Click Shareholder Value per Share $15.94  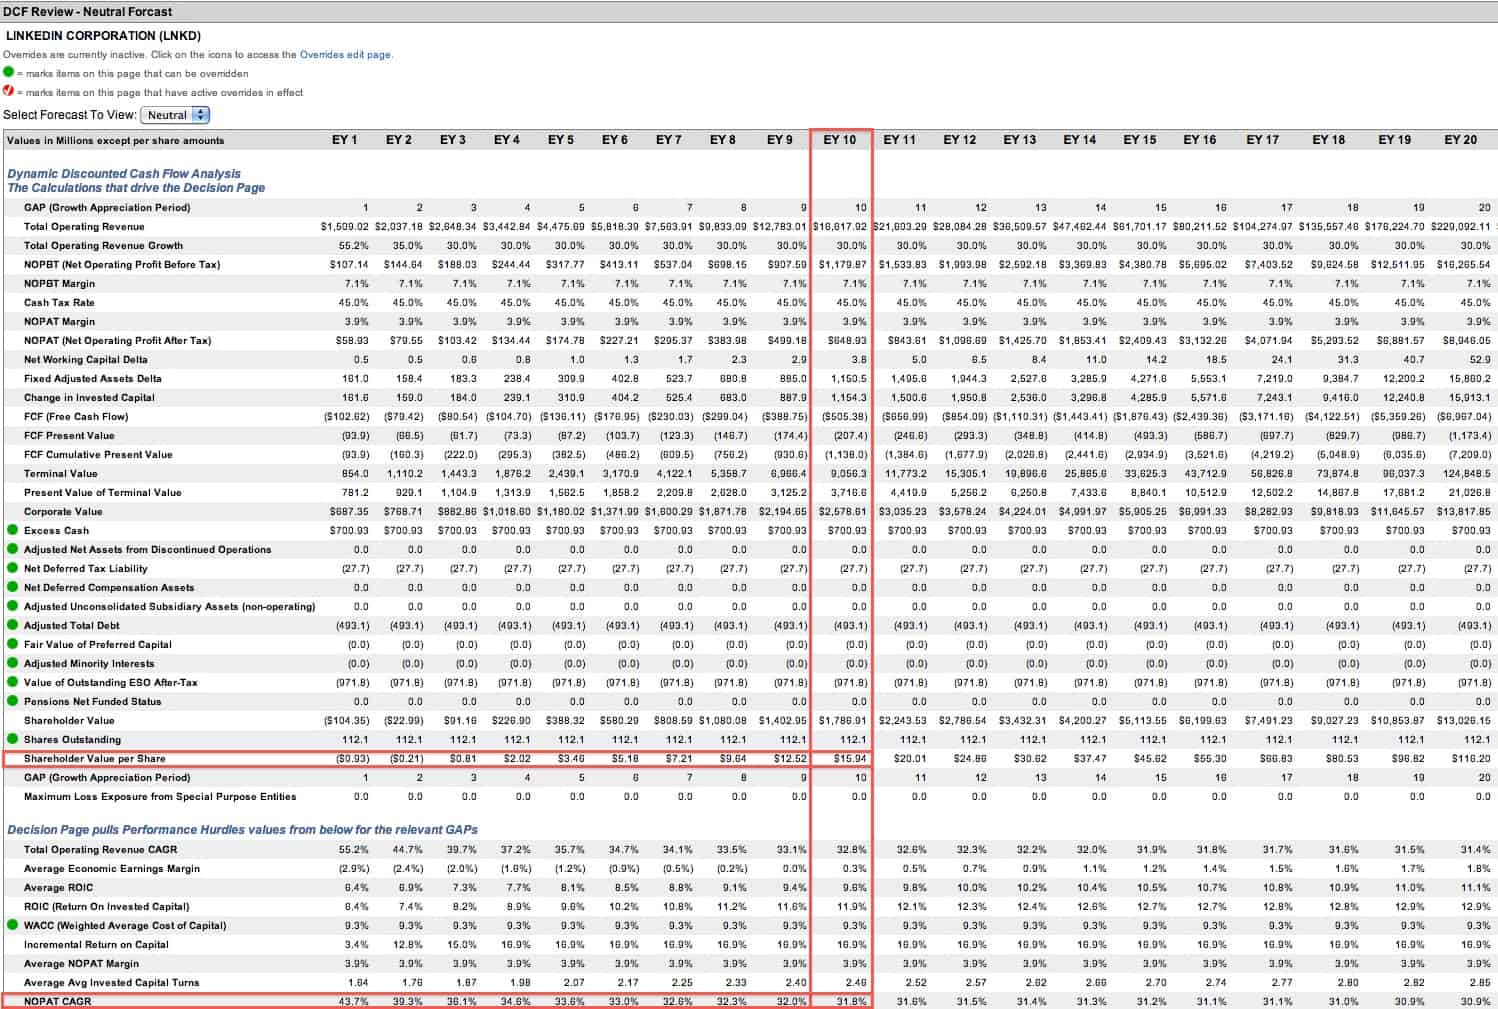[849, 759]
